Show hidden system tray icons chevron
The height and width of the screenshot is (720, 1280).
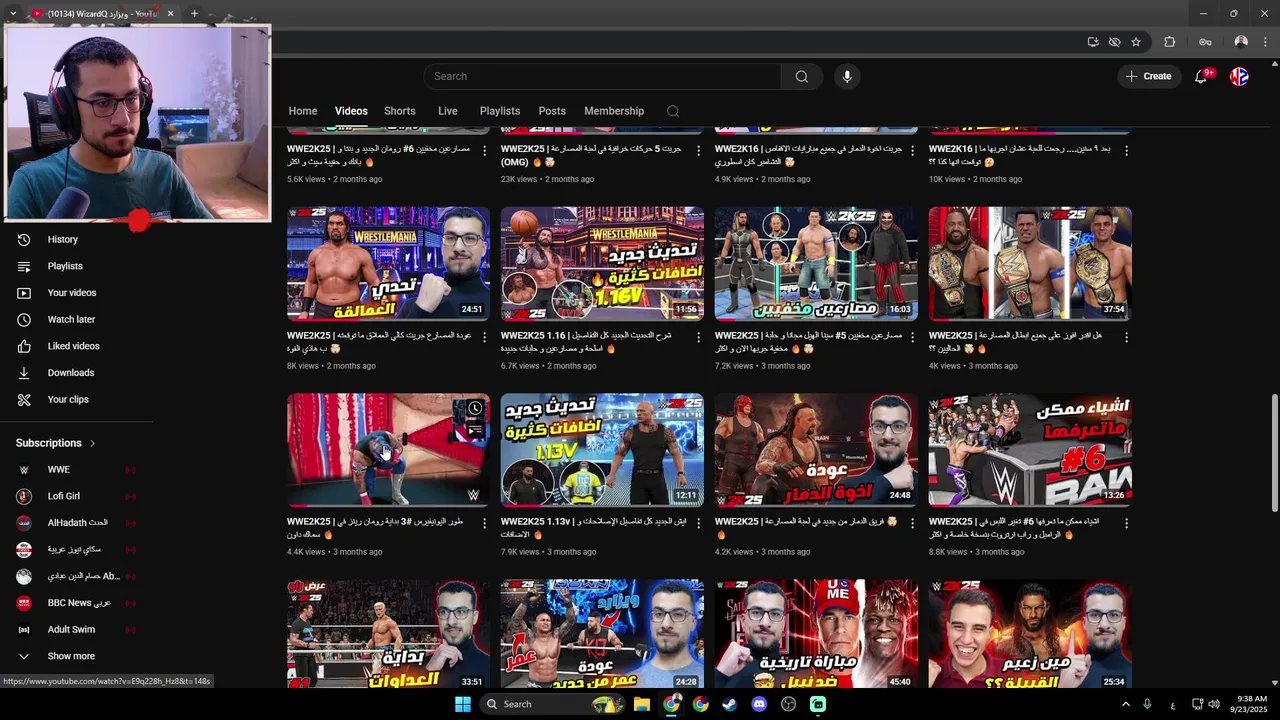[x=1125, y=704]
